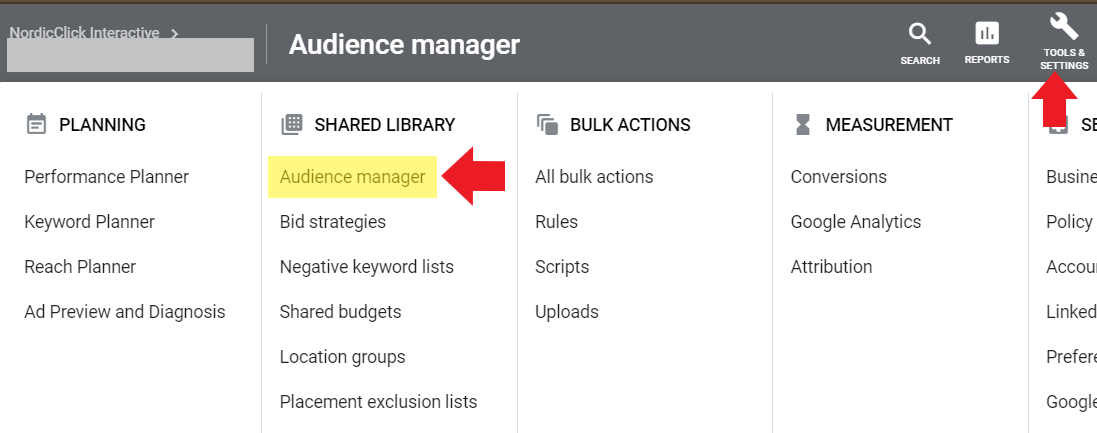Go to Conversions under Measurement

[838, 177]
